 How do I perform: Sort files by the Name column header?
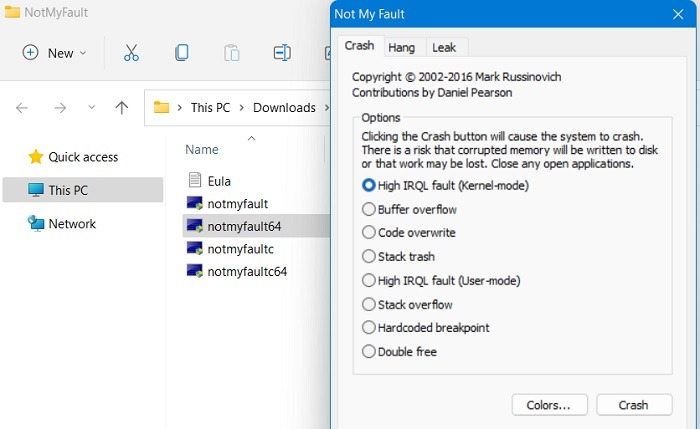(202, 150)
